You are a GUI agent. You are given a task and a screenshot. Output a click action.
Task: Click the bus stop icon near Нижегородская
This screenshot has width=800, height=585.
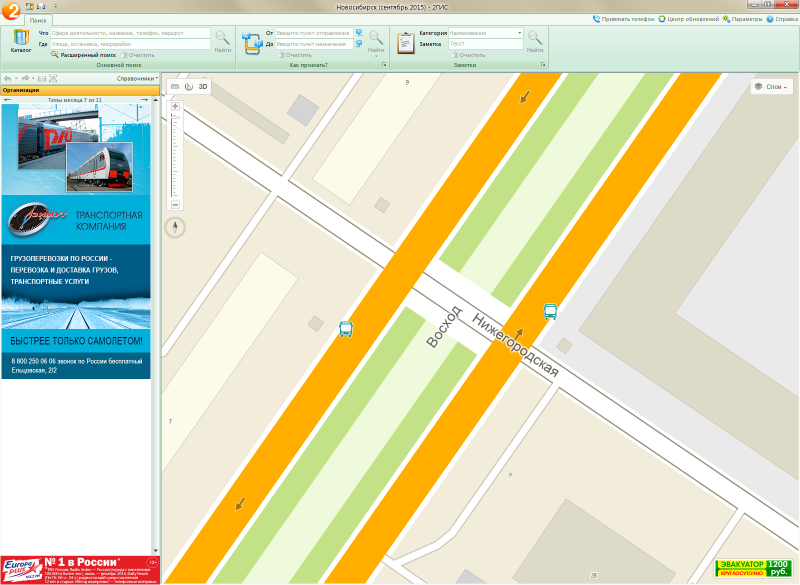550,311
